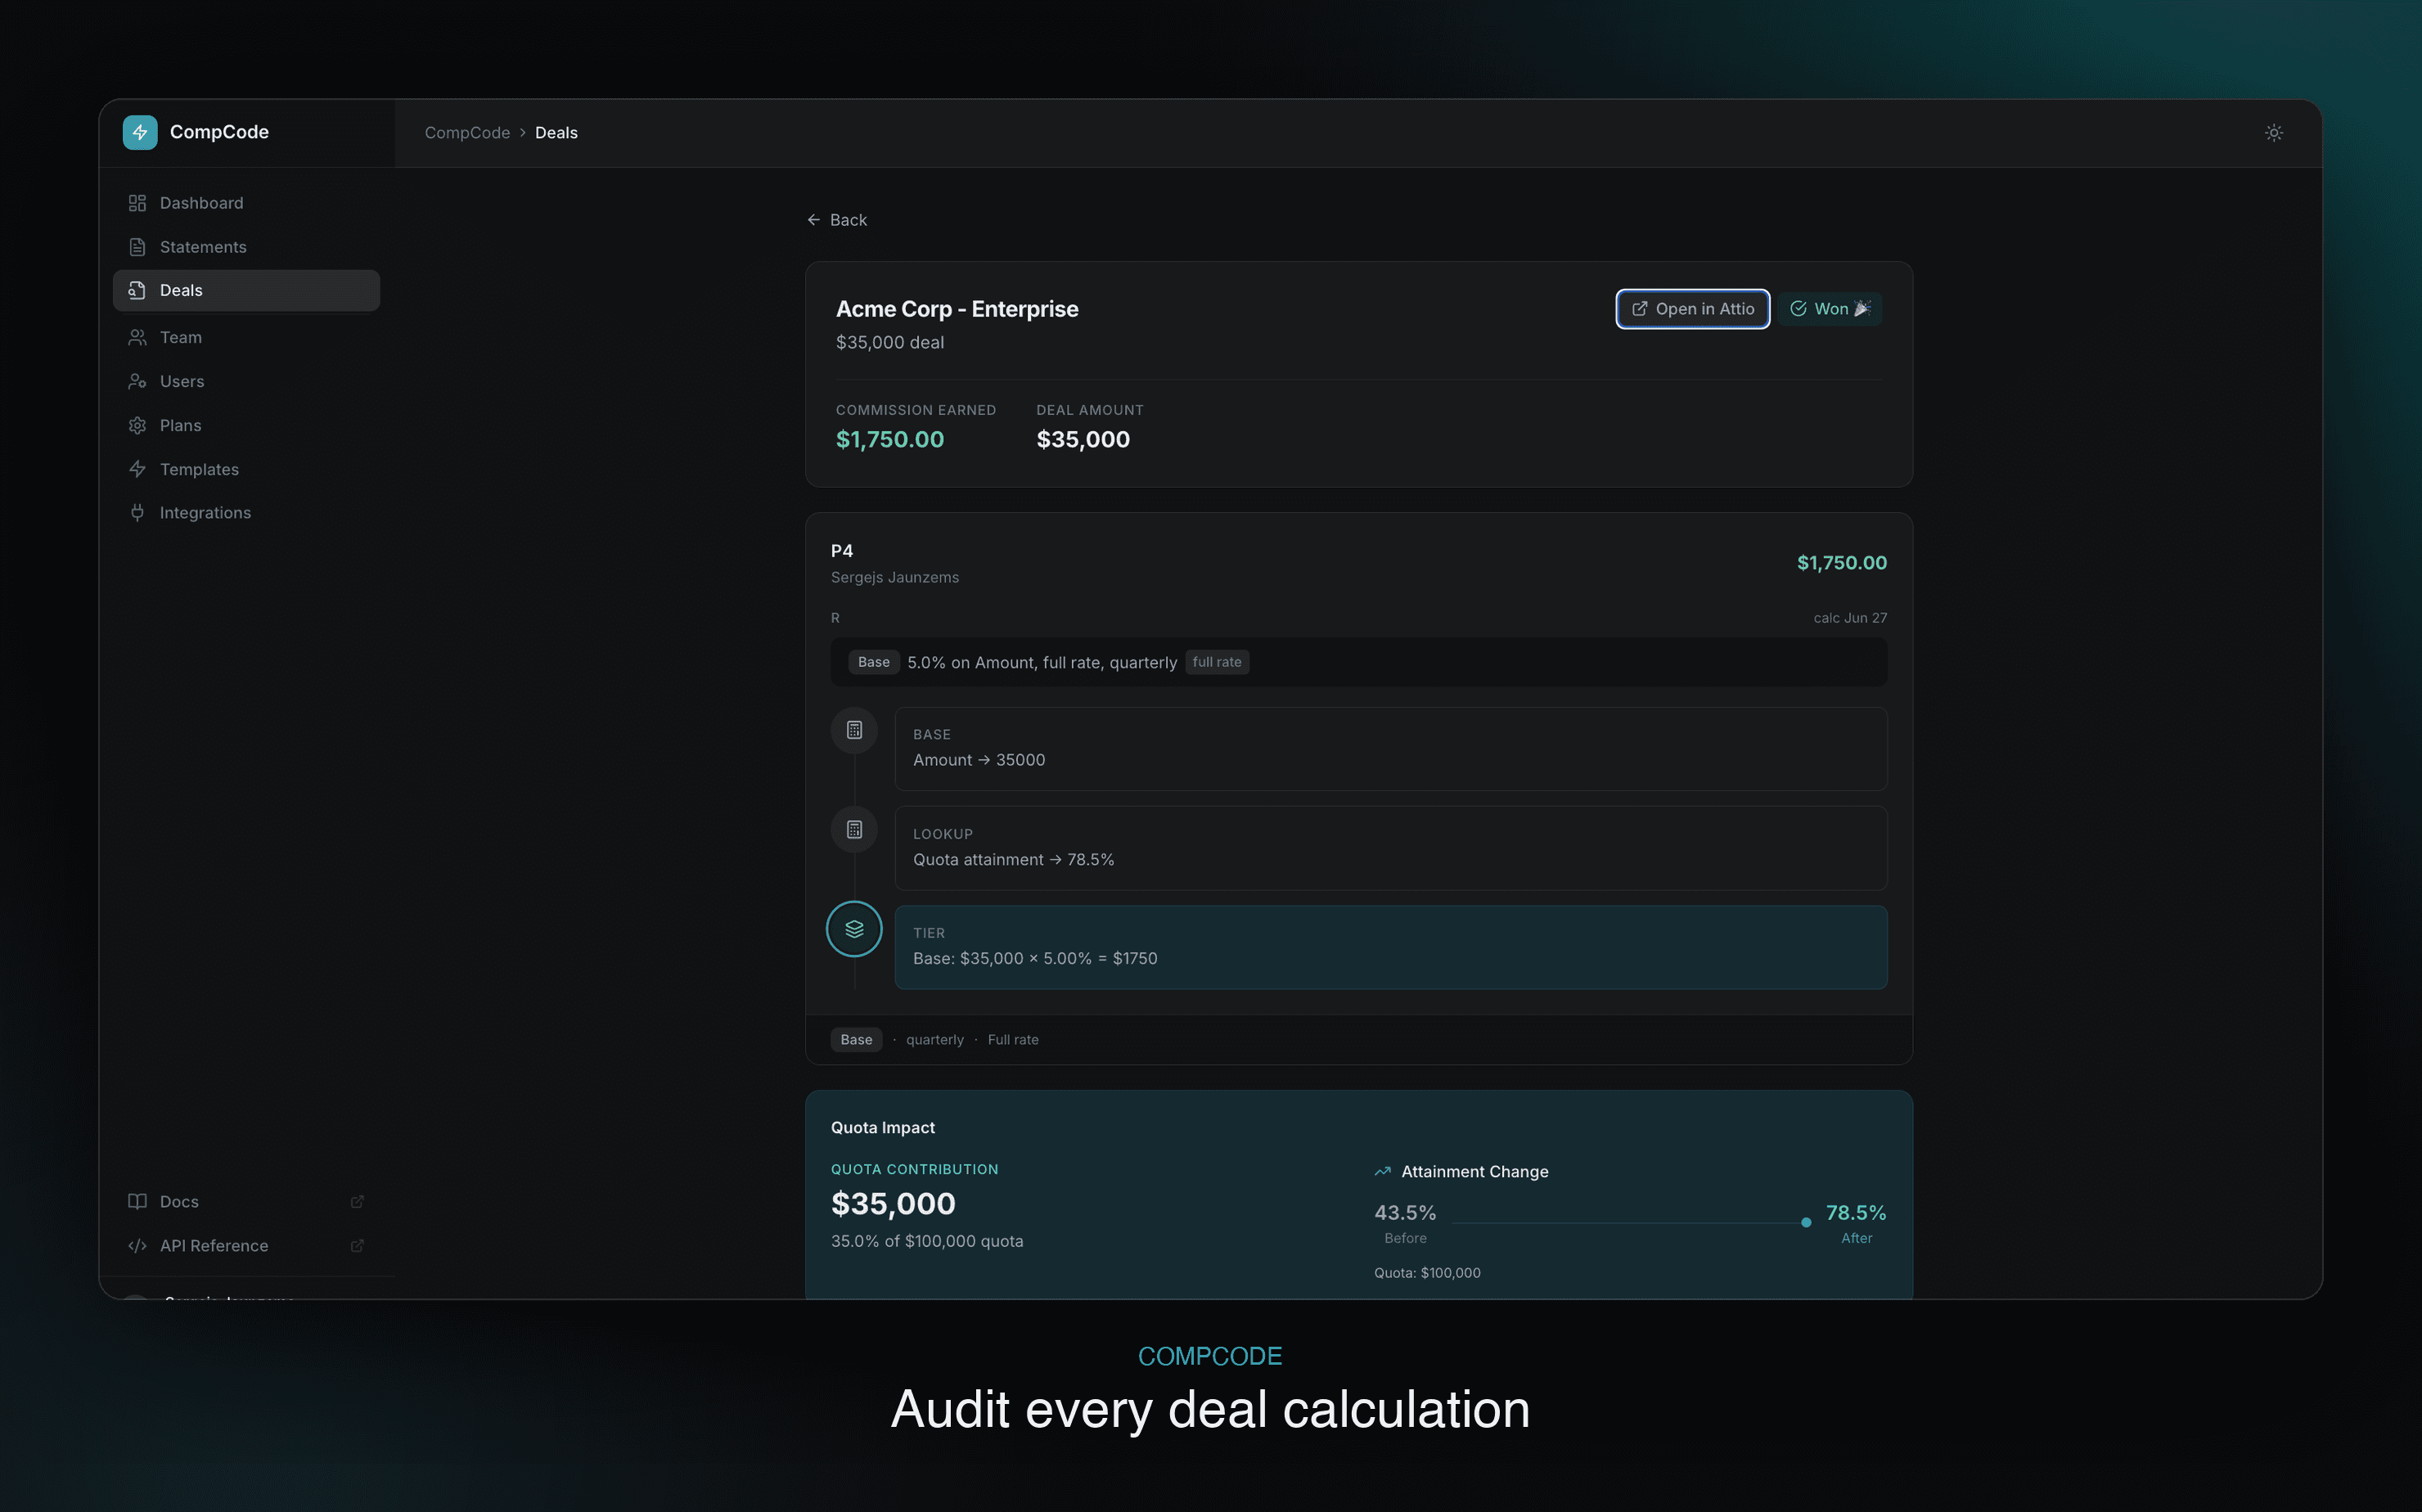
Task: Open Templates lightning icon in sidebar
Action: click(x=137, y=470)
